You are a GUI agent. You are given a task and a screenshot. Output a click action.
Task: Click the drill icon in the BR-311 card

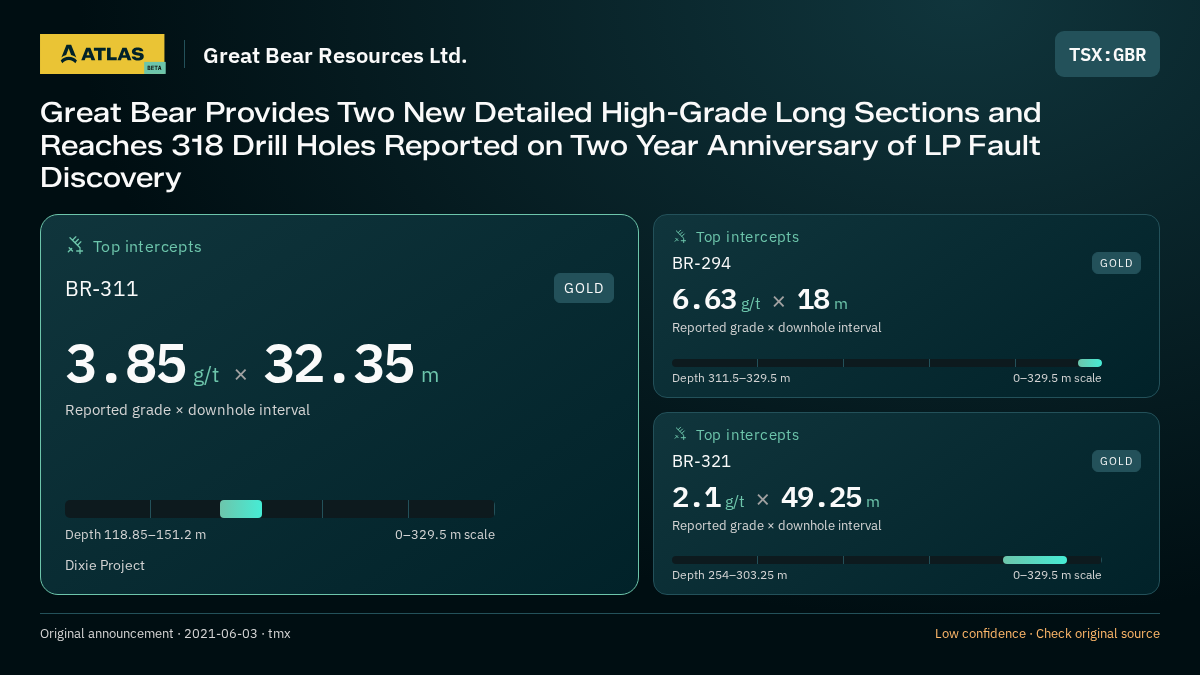tap(75, 246)
